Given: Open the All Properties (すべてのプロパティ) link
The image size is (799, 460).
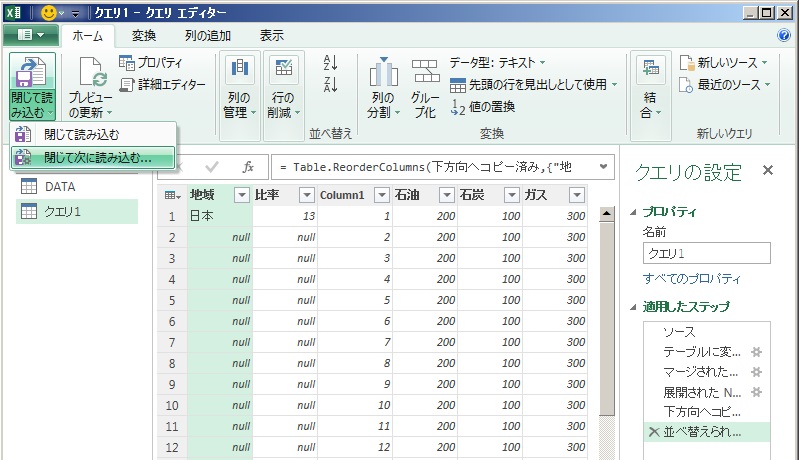Looking at the screenshot, I should 691,279.
